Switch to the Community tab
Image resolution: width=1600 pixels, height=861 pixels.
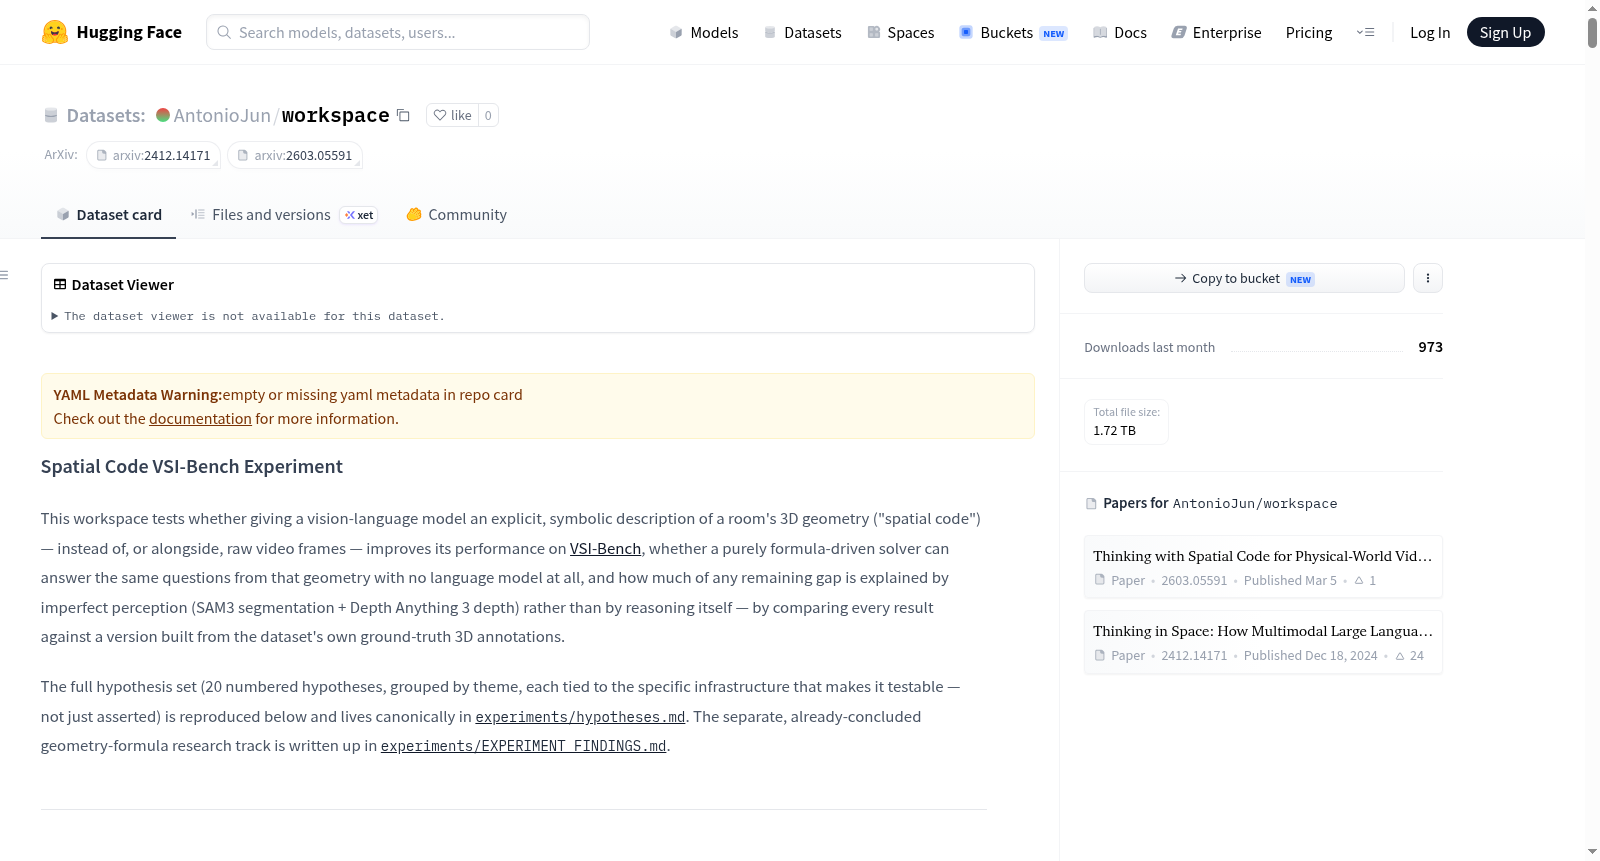click(x=456, y=215)
